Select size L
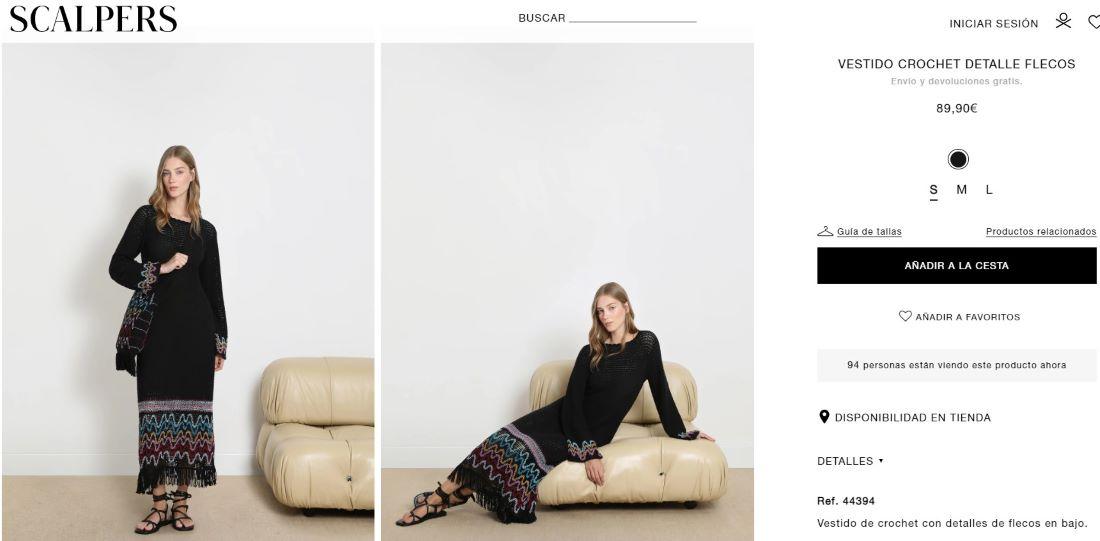 point(989,189)
